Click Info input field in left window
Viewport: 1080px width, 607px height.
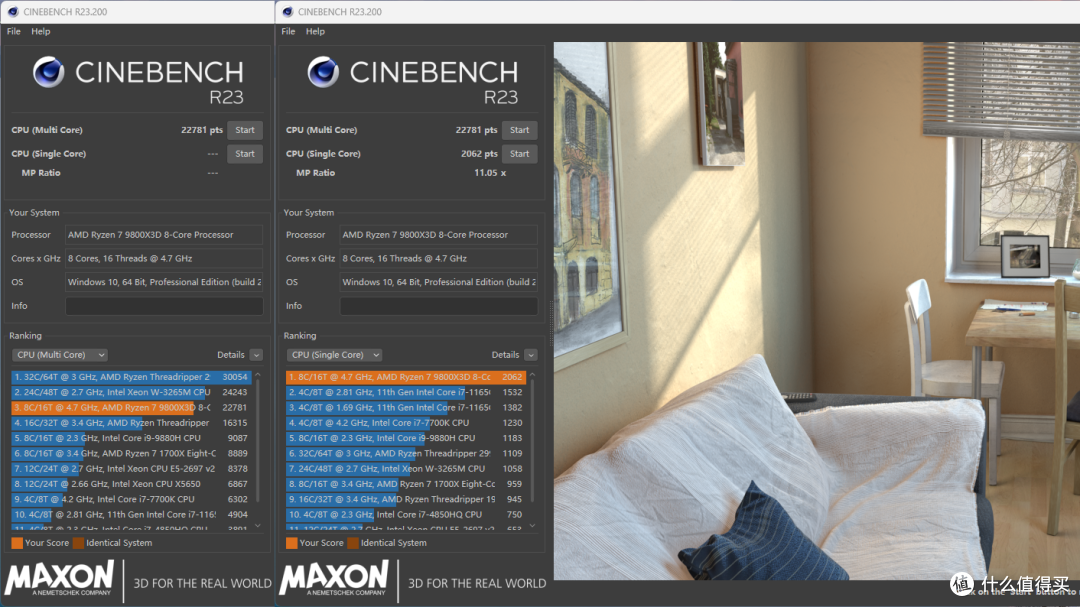click(x=164, y=306)
